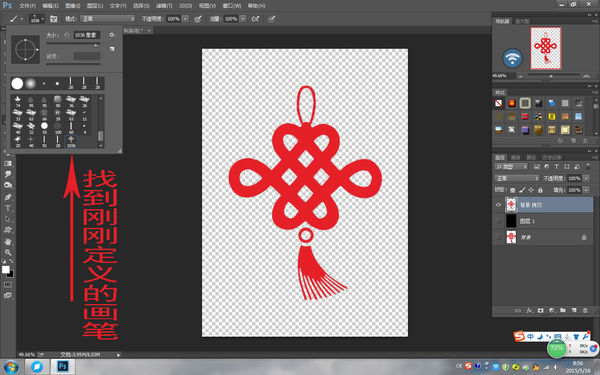The image size is (600, 375).
Task: Open the 滤镜(T) menu
Action: [164, 6]
